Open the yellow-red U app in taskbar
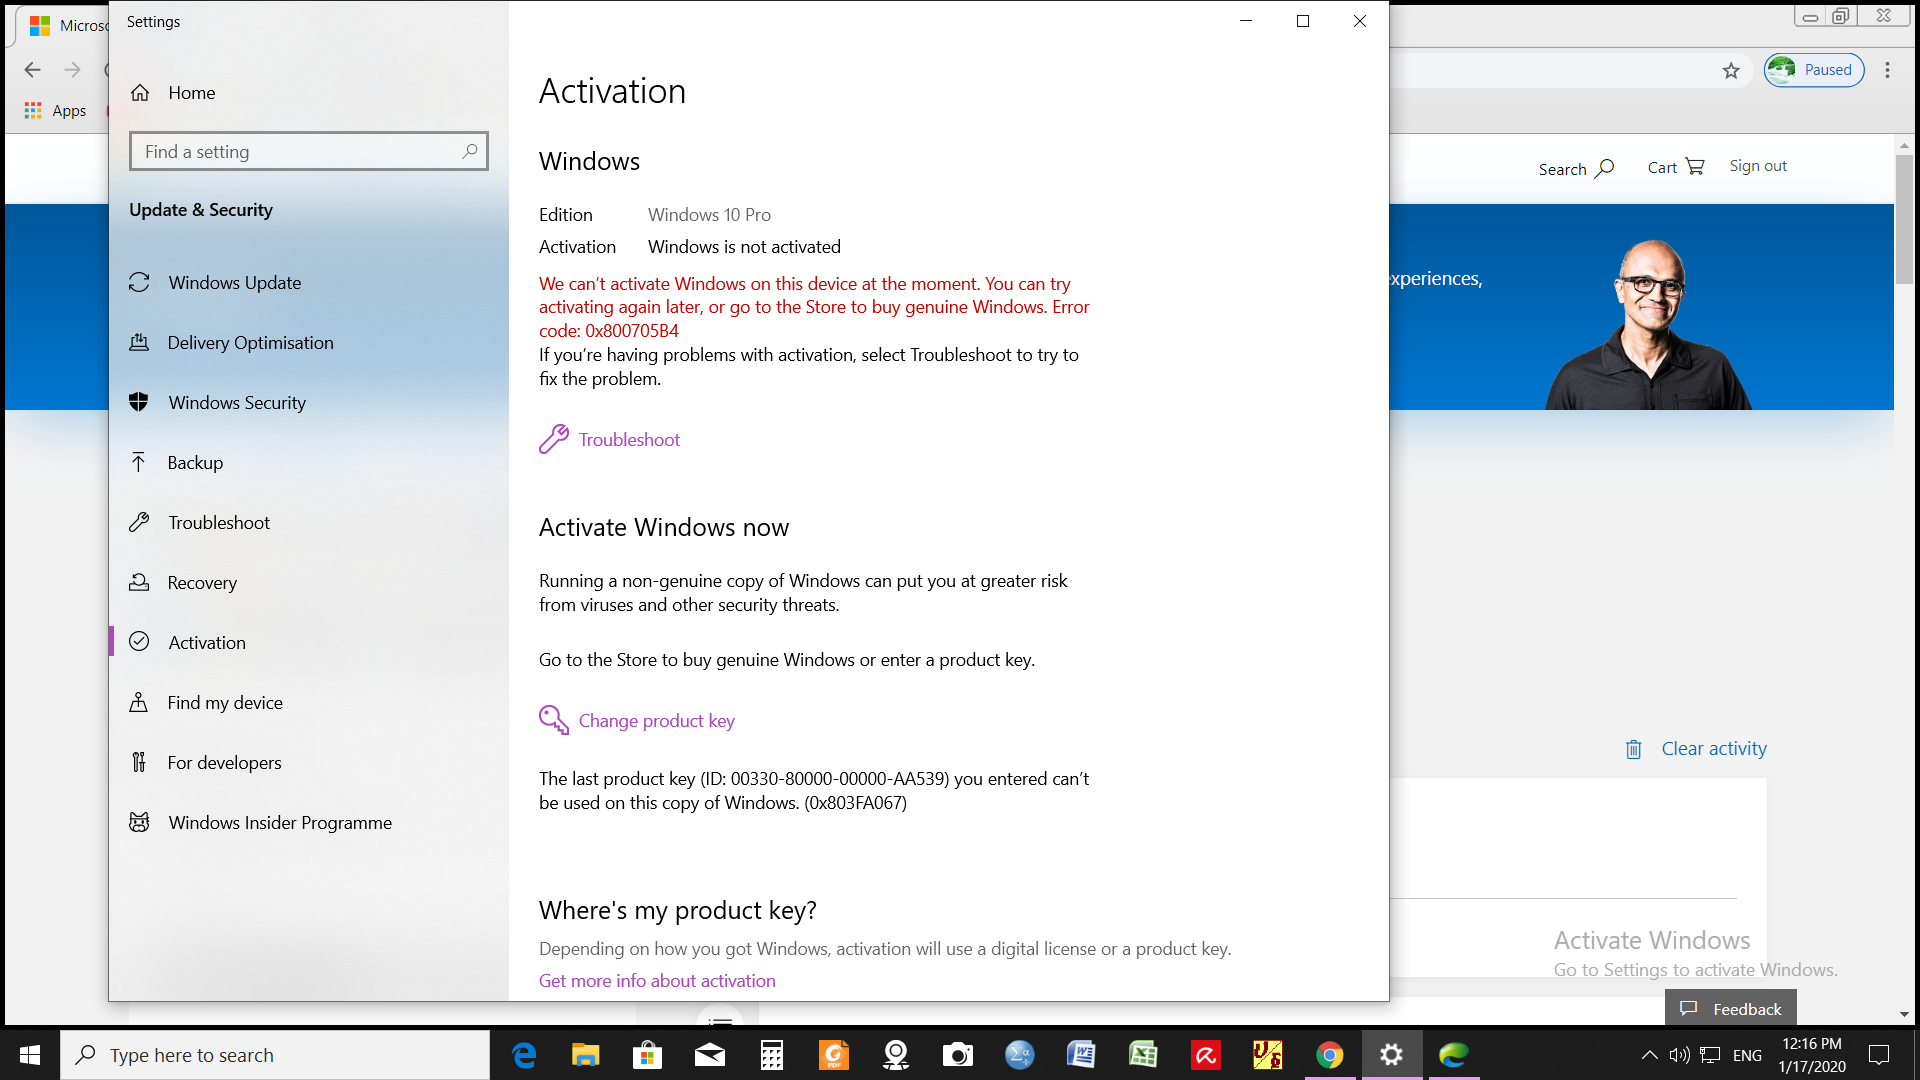Viewport: 1920px width, 1080px height. [x=1268, y=1055]
